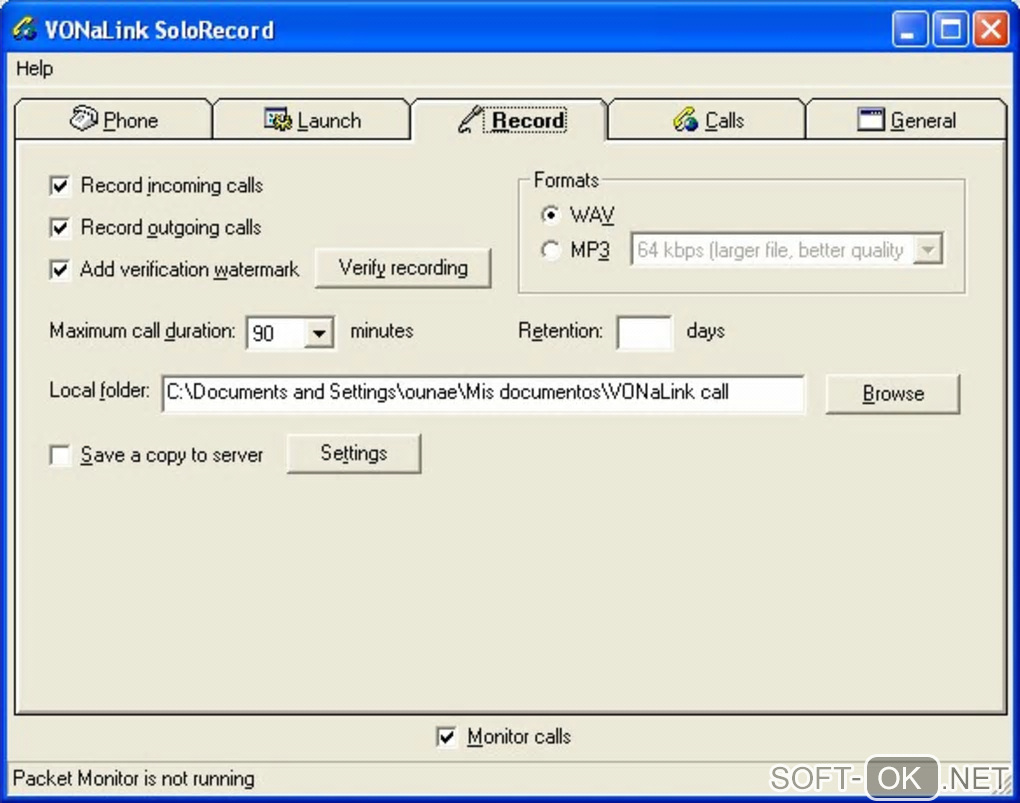Minimize the VONaLink SoloRecord window
1020x803 pixels.
click(910, 29)
